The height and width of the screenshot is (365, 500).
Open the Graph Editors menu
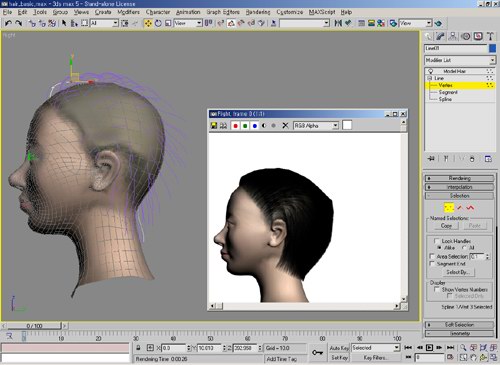(223, 12)
